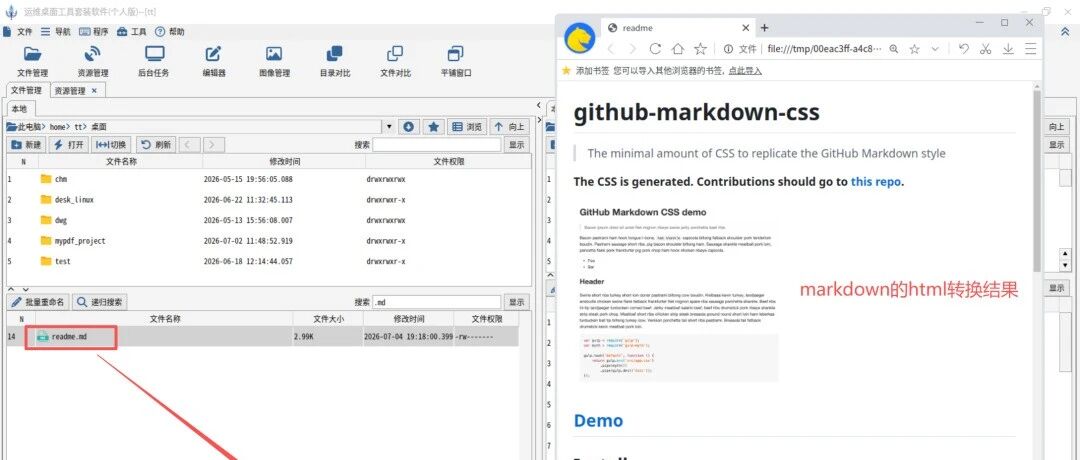Viewport: 1080px width, 460px height.
Task: Open the 资源管理 resource manager tool
Action: tap(92, 61)
